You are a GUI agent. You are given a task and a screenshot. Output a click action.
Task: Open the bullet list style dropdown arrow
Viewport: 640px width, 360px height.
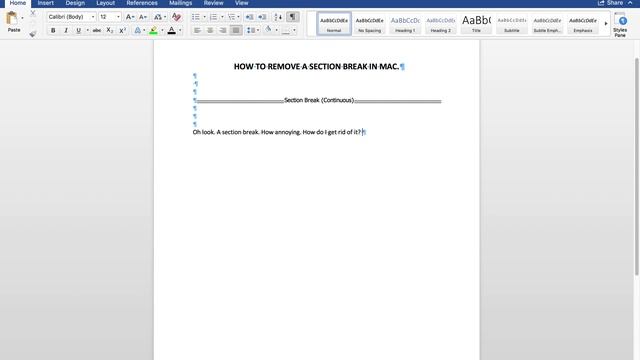coord(204,17)
